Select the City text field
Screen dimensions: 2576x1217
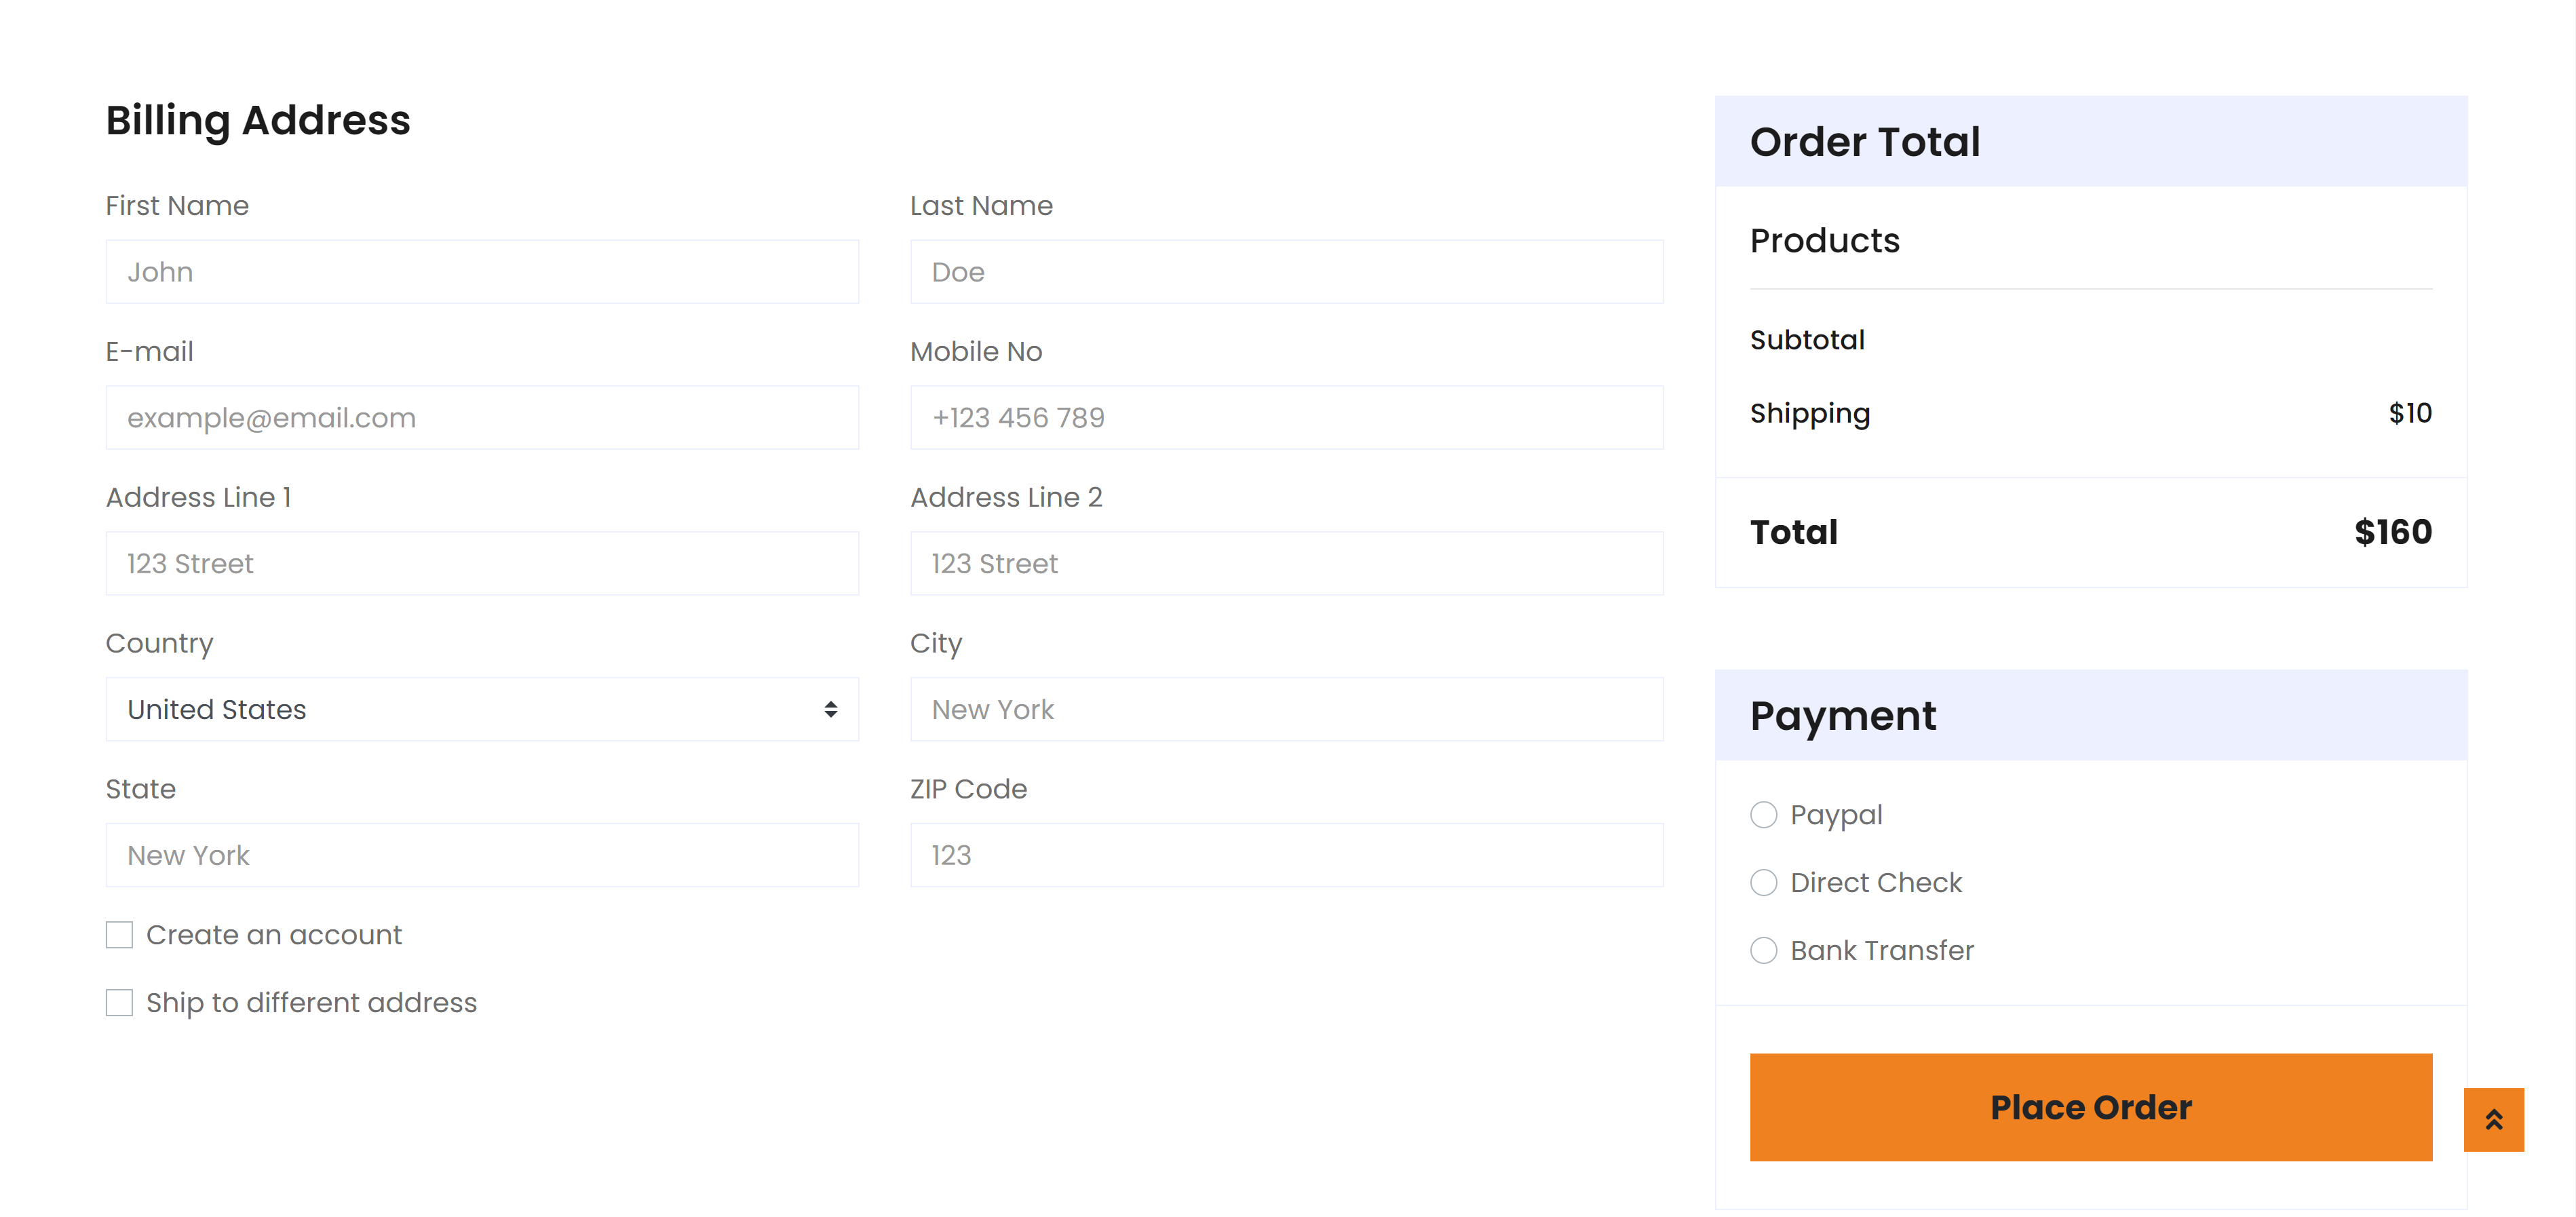1286,709
